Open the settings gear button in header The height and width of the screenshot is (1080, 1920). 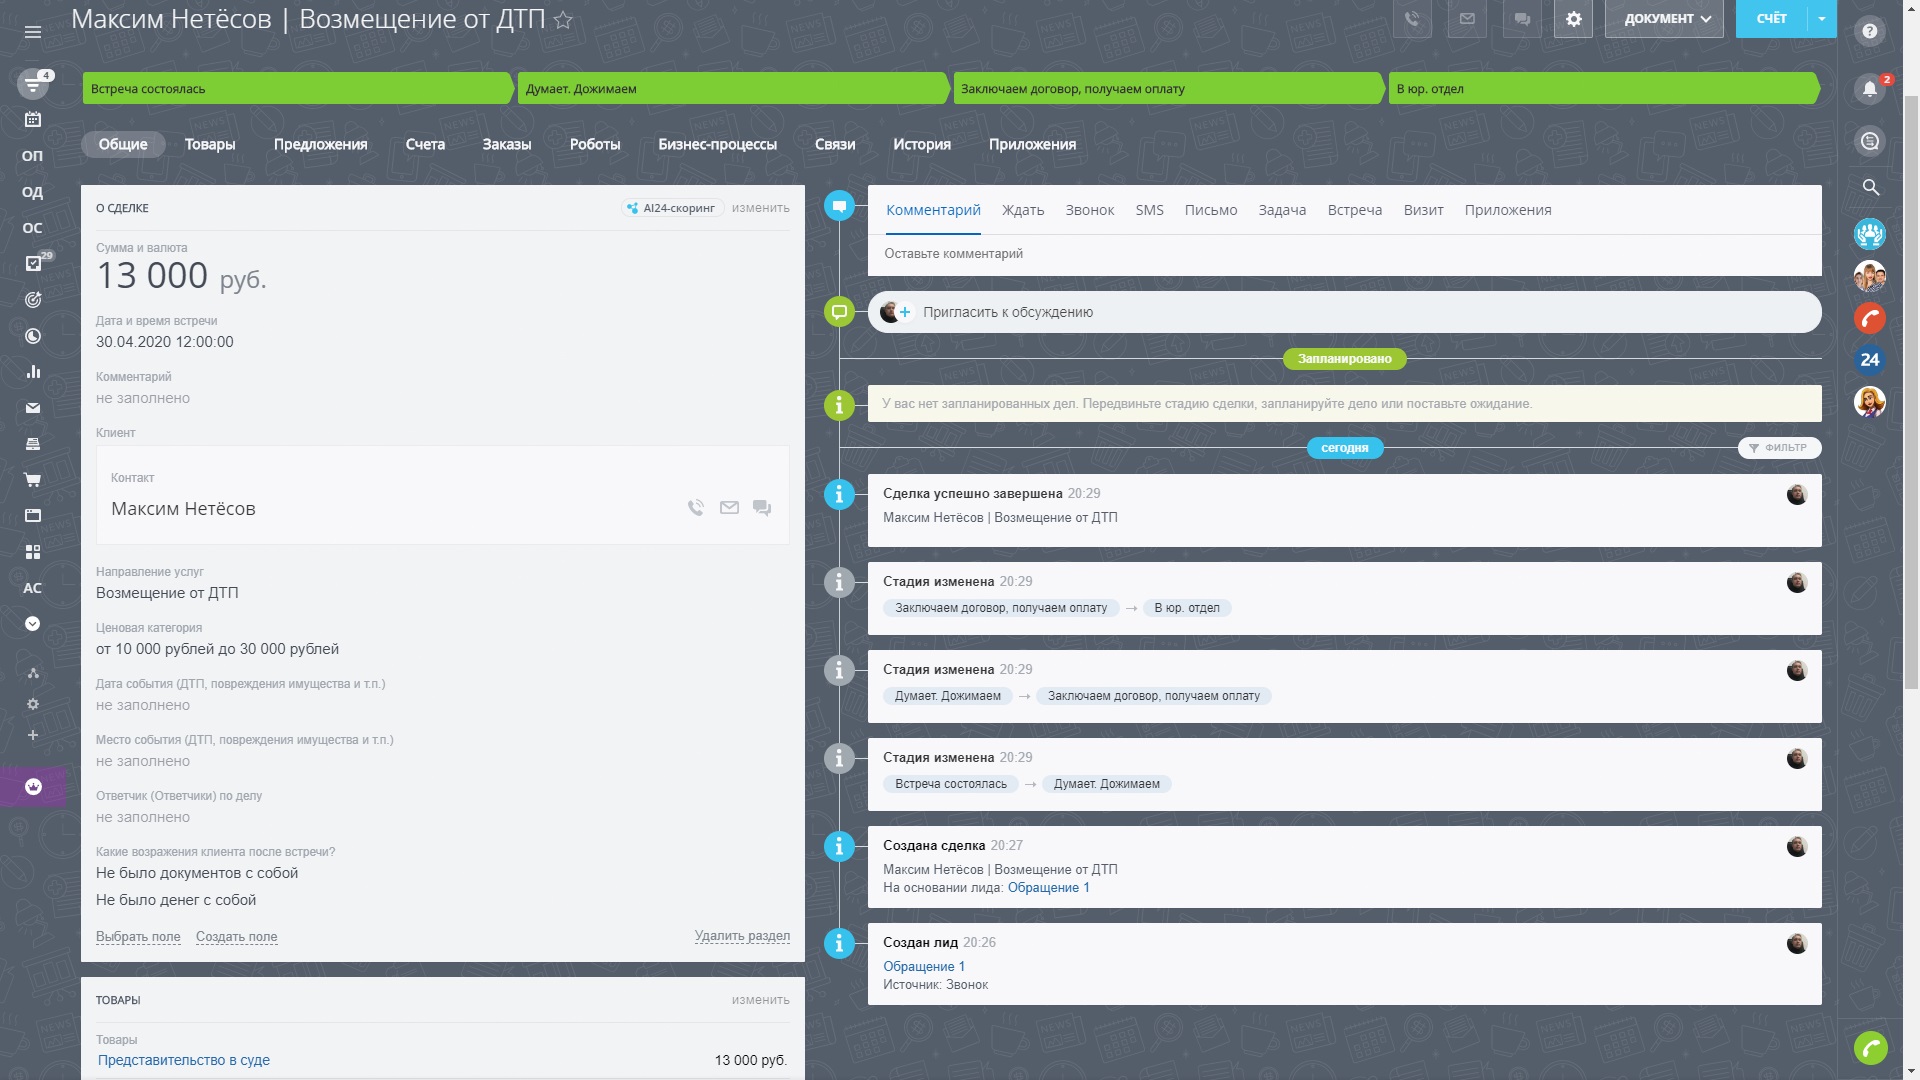tap(1573, 19)
